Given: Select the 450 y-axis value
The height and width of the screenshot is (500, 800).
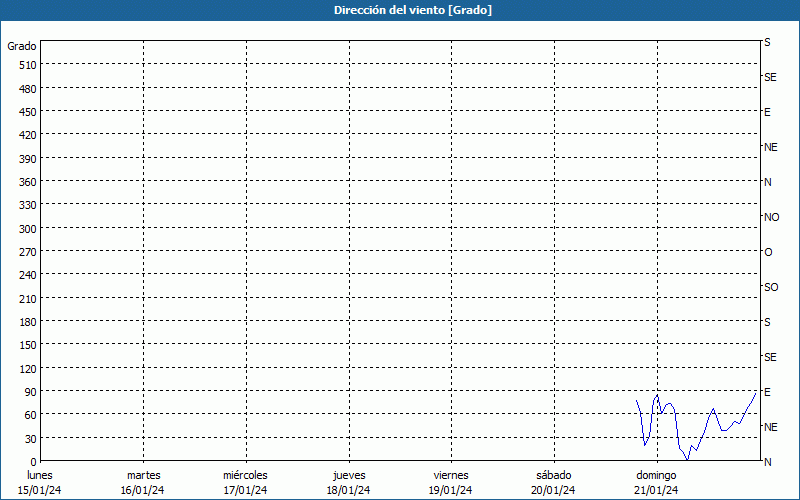Looking at the screenshot, I should (28, 112).
